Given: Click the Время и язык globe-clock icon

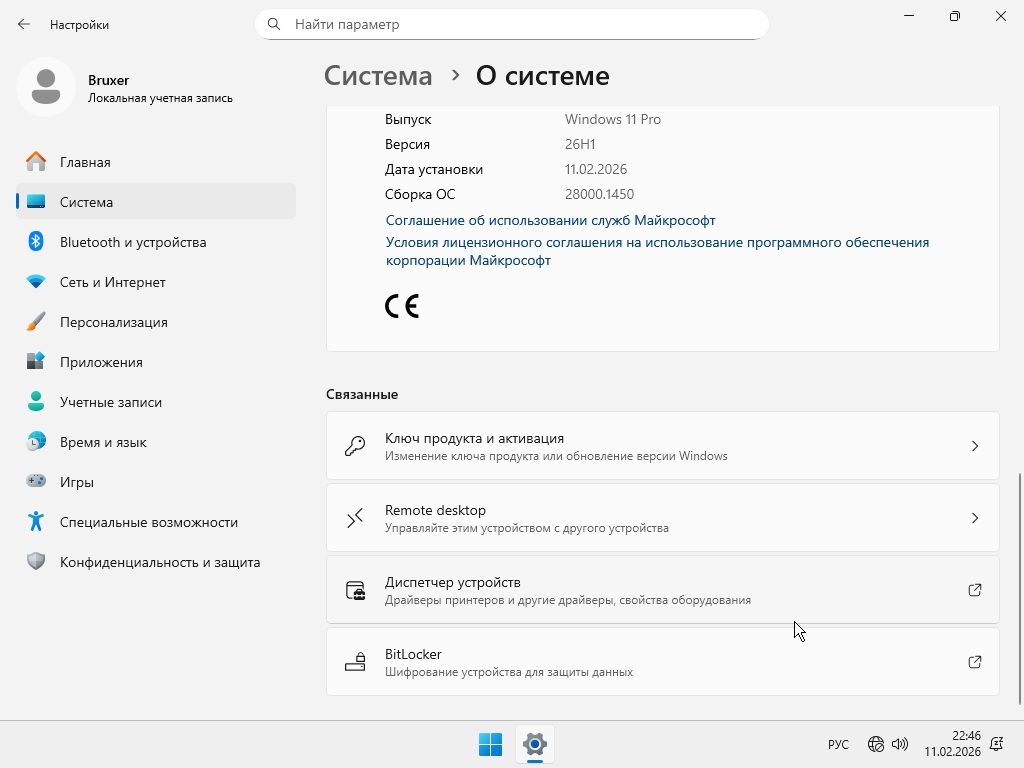Looking at the screenshot, I should [x=36, y=441].
